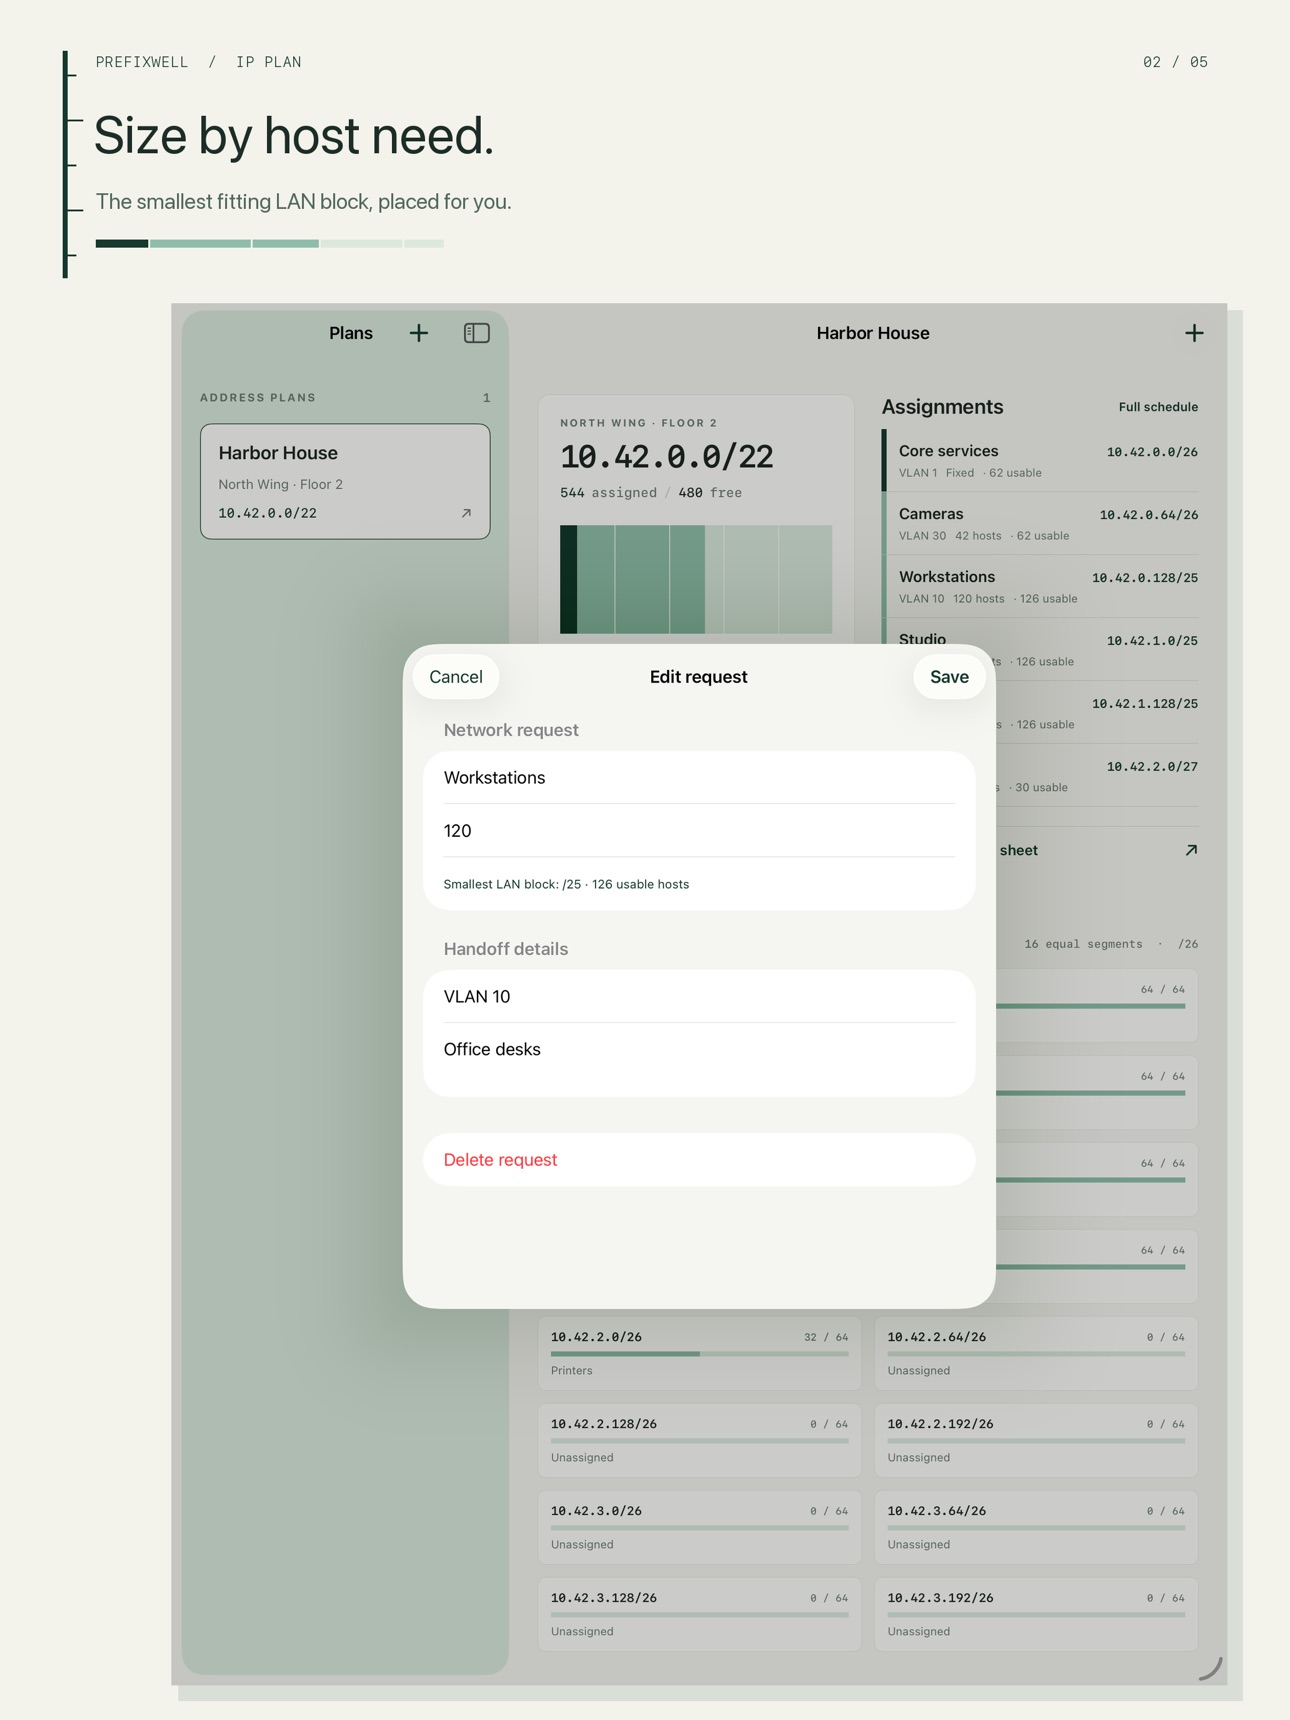The height and width of the screenshot is (1720, 1290).
Task: Open the 10.42.2.128/26 segment card
Action: coord(699,1440)
